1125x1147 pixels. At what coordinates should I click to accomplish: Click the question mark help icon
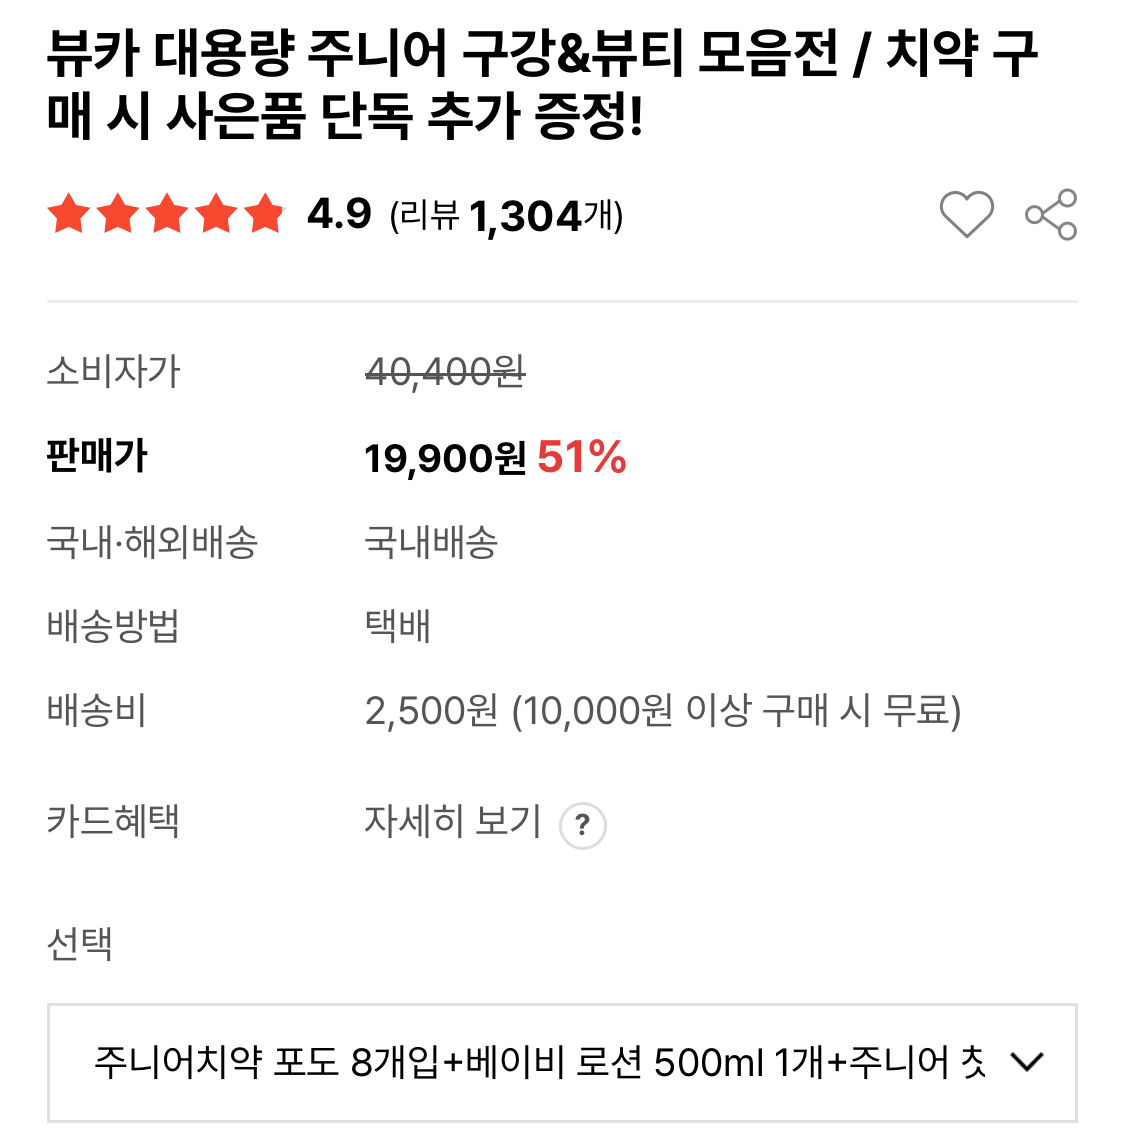583,826
